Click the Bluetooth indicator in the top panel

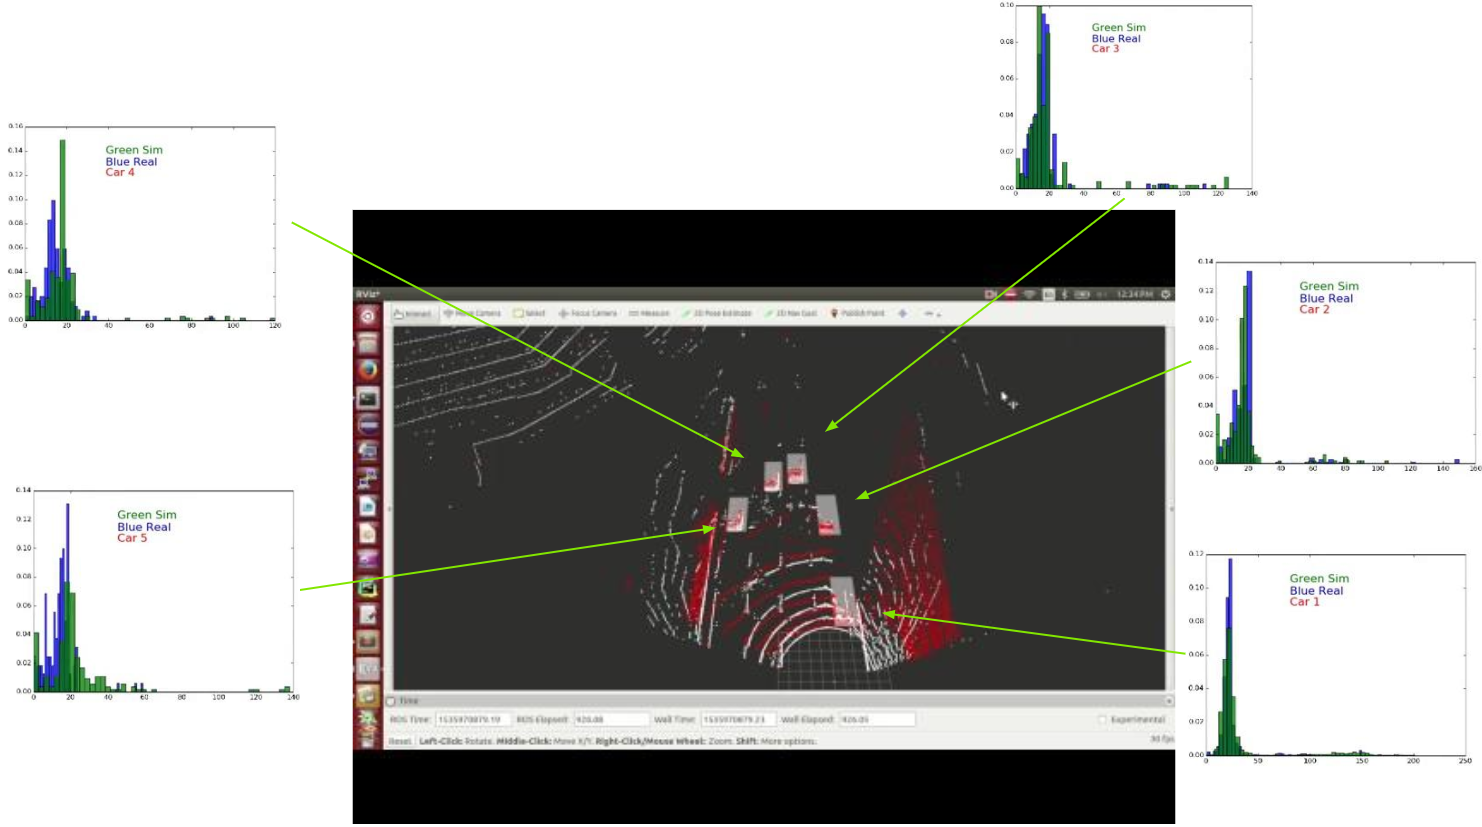point(1064,295)
